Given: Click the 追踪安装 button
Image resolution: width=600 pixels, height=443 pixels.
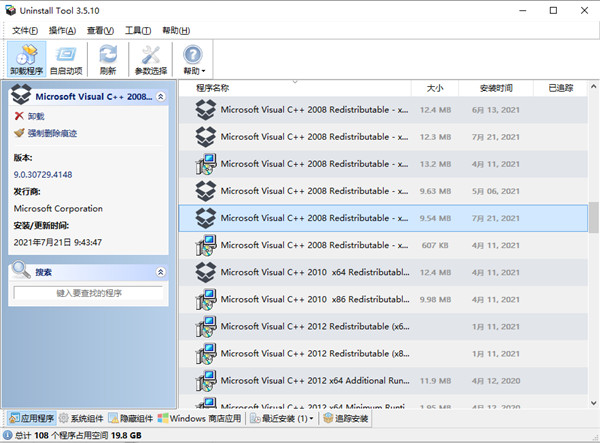Looking at the screenshot, I should click(x=346, y=418).
